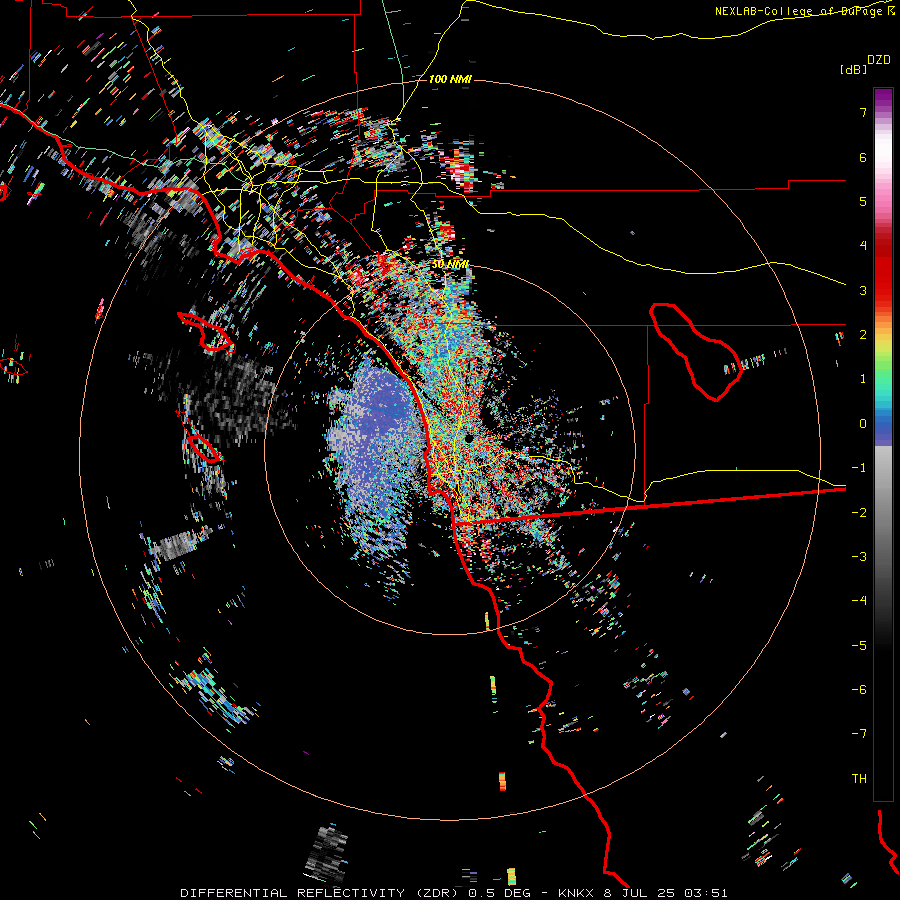Screen dimensions: 900x900
Task: Click the 0.5 DEG elevation text
Action: pyautogui.click(x=501, y=893)
